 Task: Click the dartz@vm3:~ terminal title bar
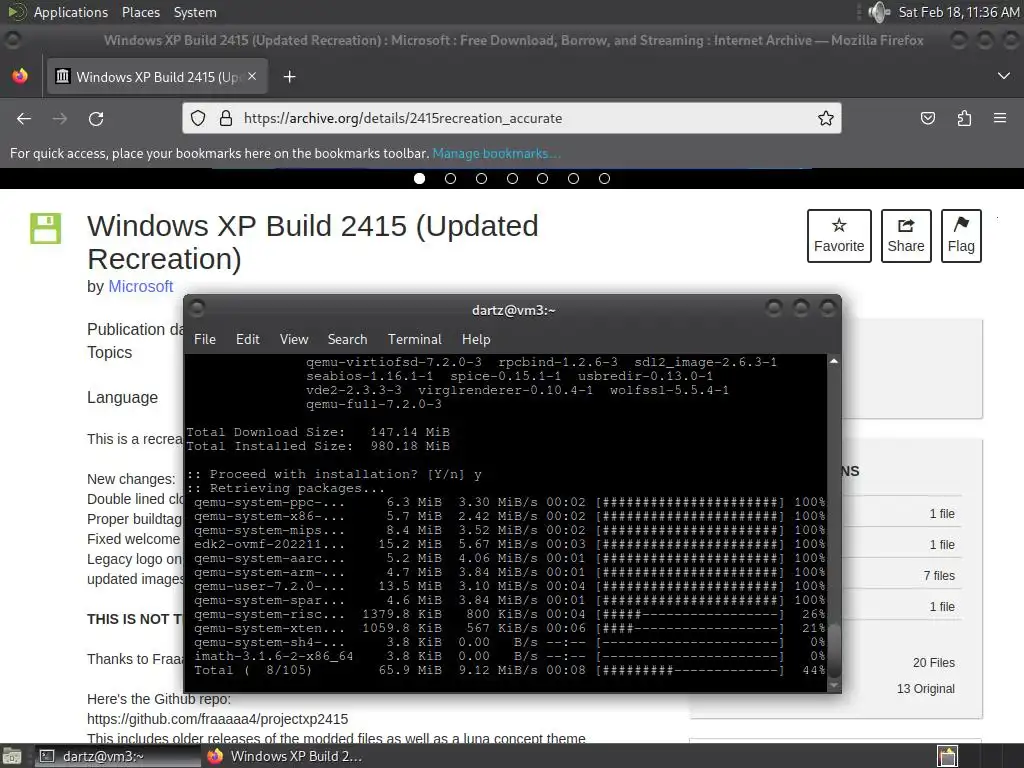pyautogui.click(x=513, y=310)
